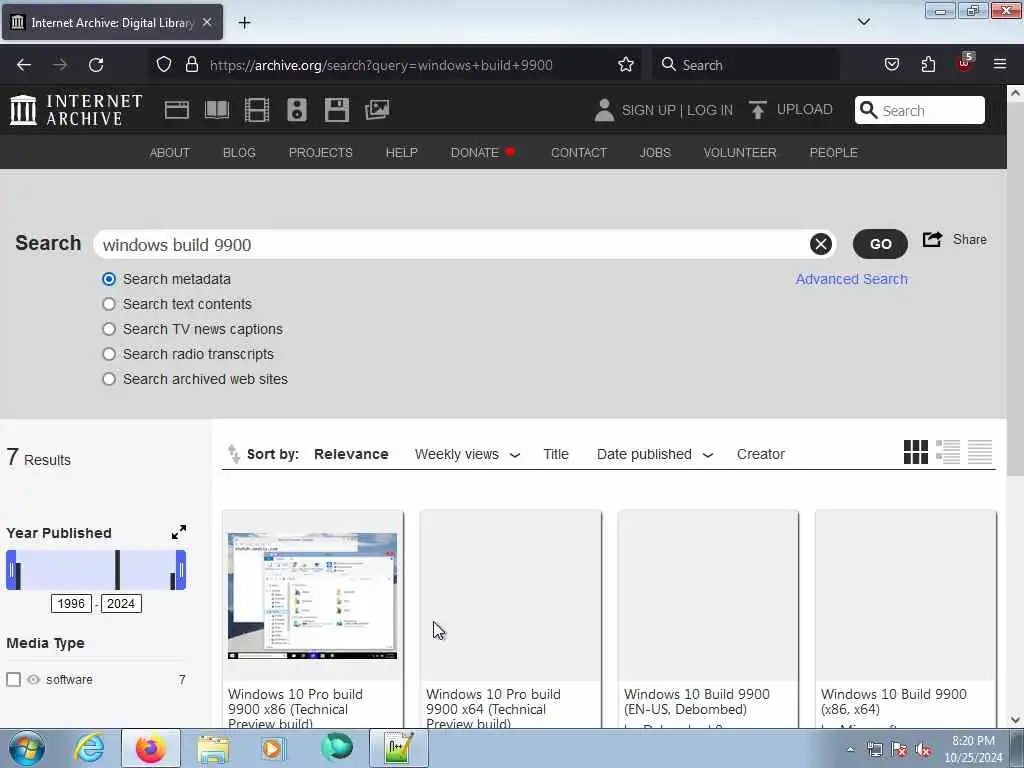Click the 1996 start year field
The width and height of the screenshot is (1024, 768).
71,603
